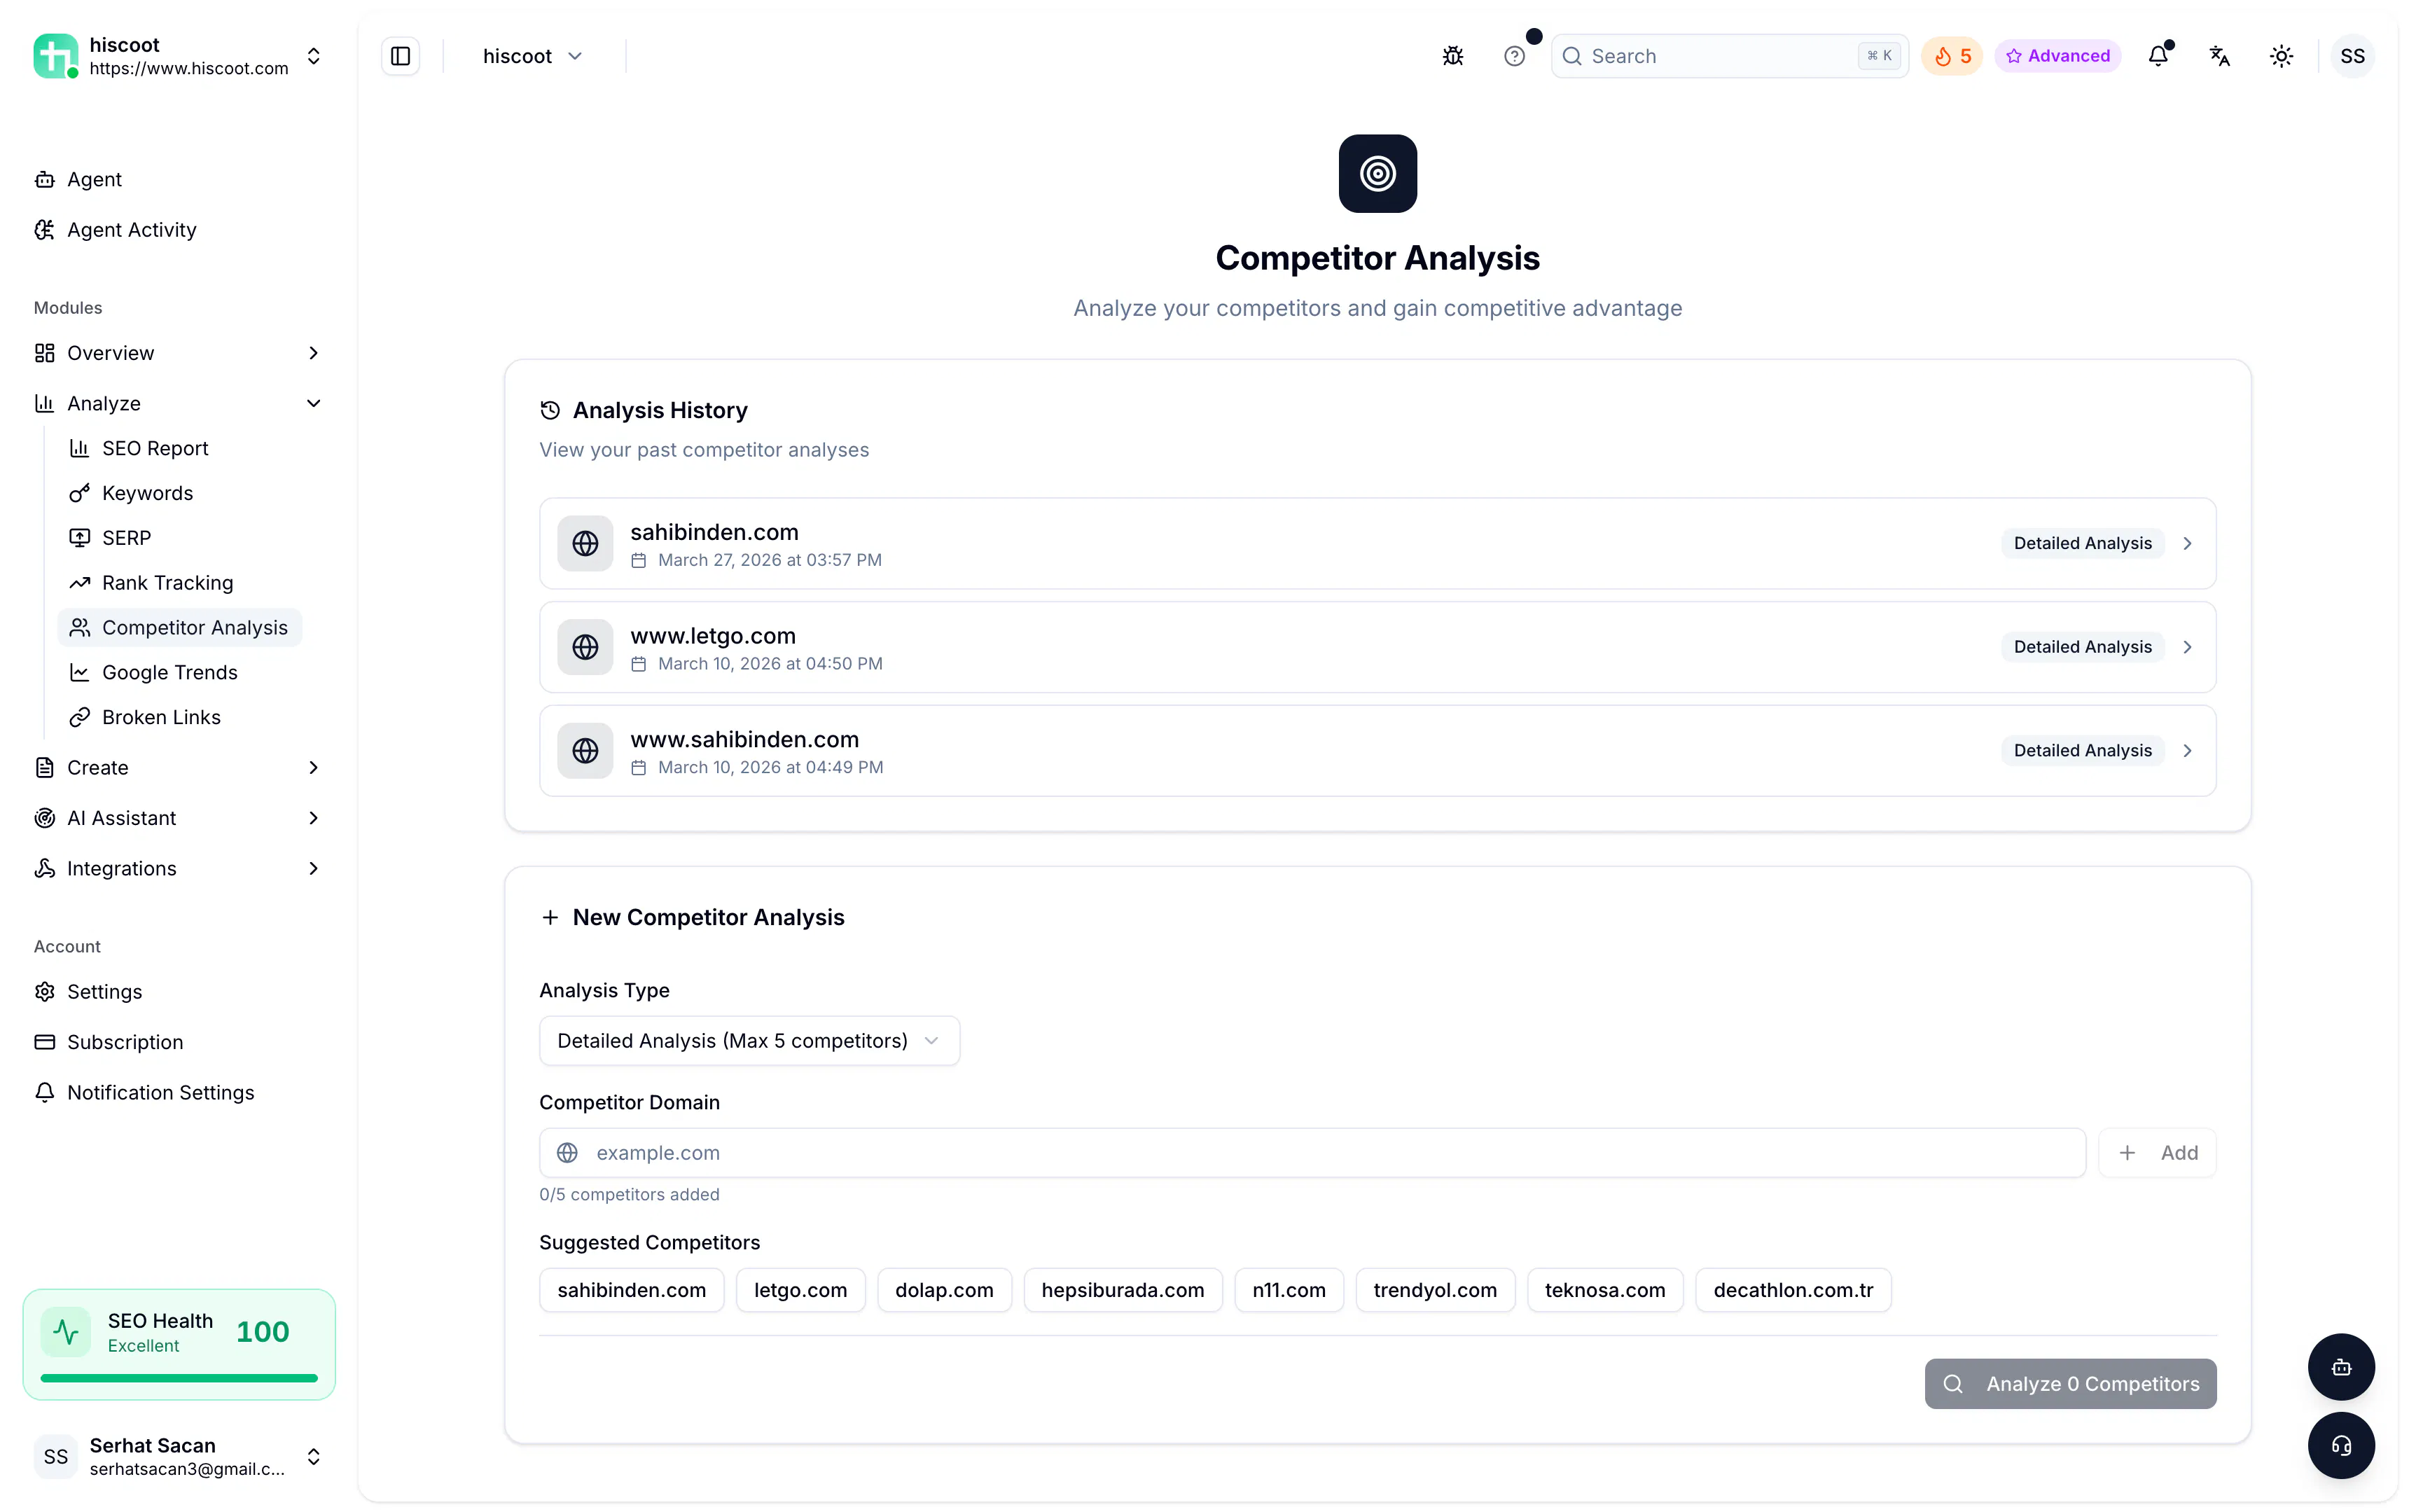
Task: Open the notifications bell
Action: tap(2158, 56)
